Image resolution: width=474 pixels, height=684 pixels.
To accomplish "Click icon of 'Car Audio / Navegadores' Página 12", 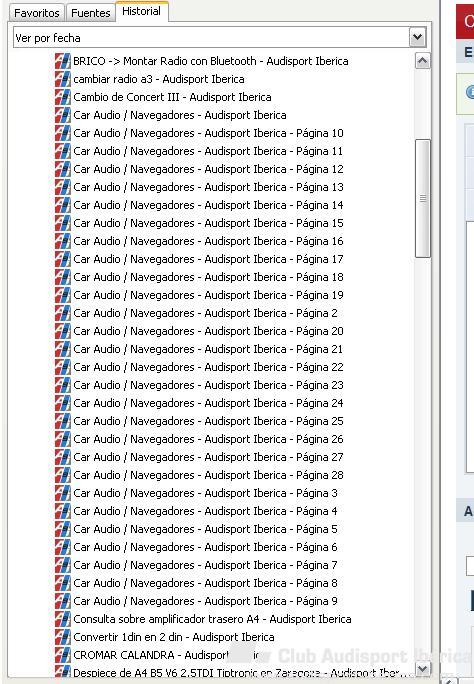I will (62, 169).
